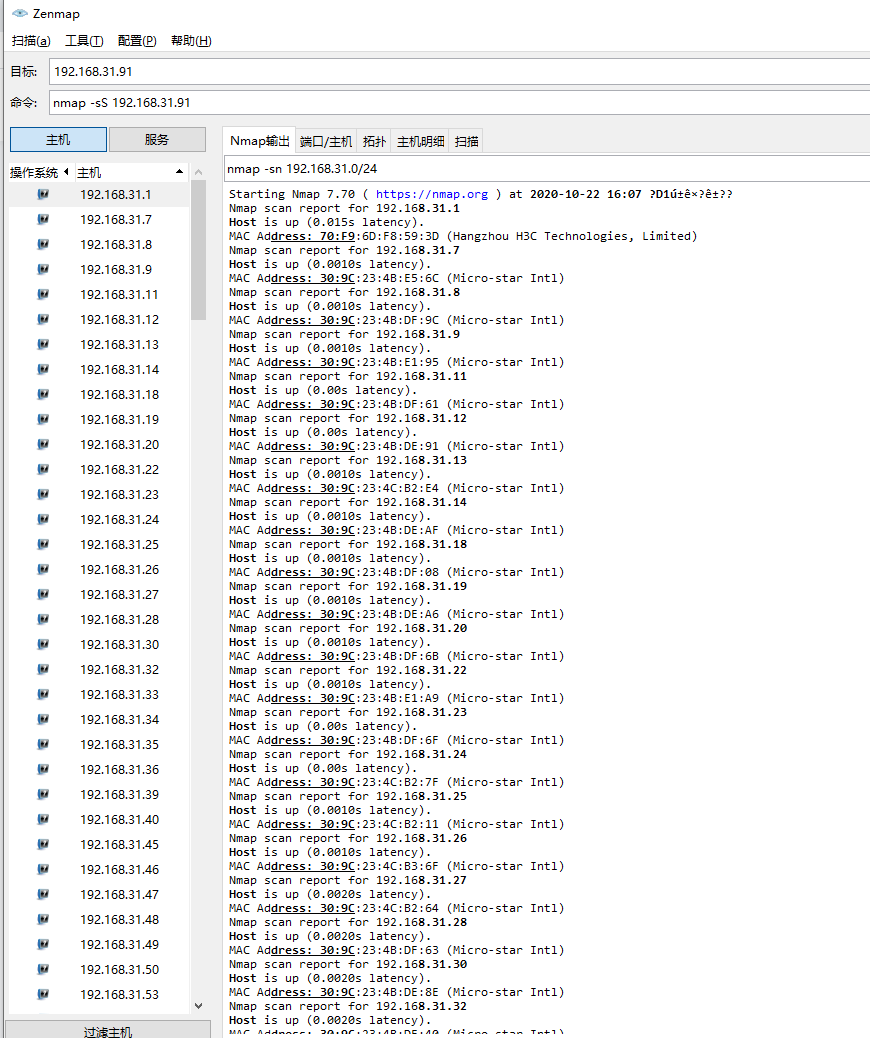
Task: Sort by the 主机 column header
Action: point(130,172)
